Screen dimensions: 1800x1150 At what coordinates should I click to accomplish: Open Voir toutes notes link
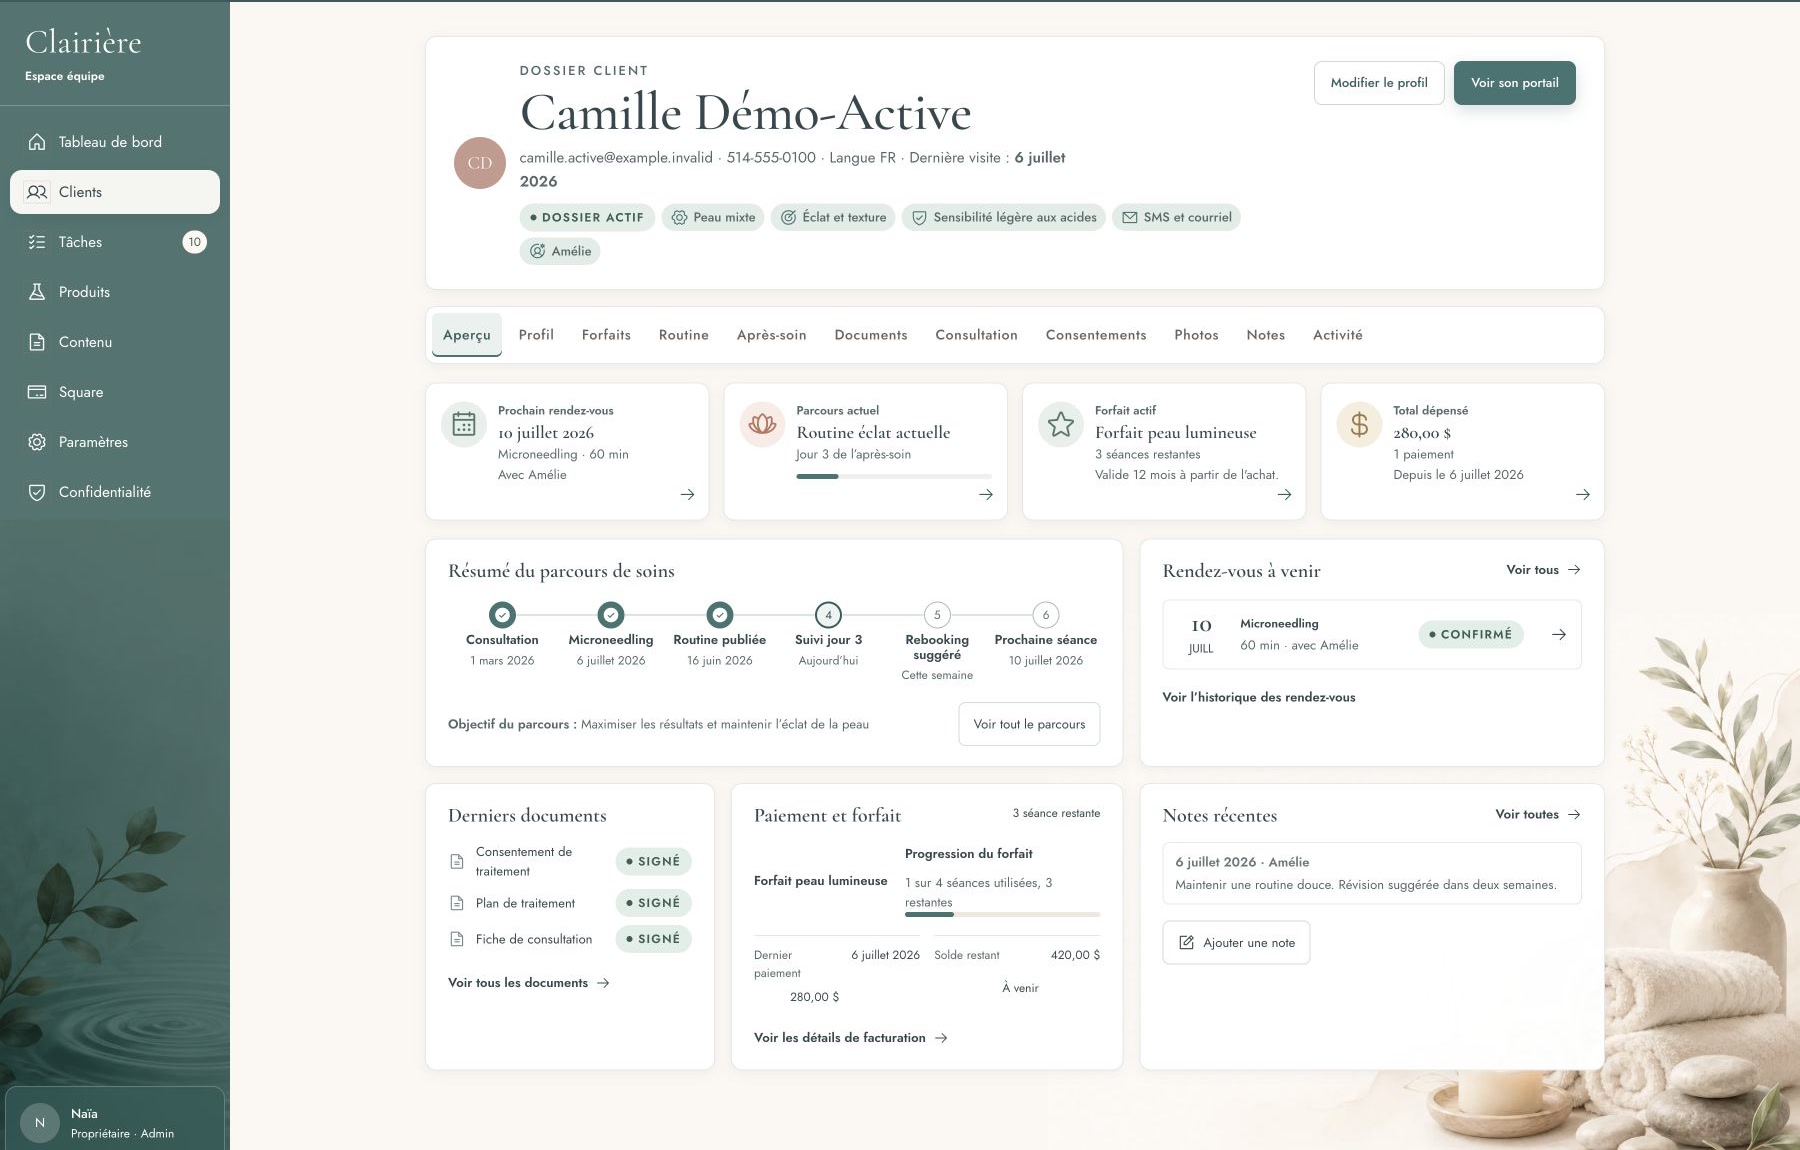point(1538,815)
